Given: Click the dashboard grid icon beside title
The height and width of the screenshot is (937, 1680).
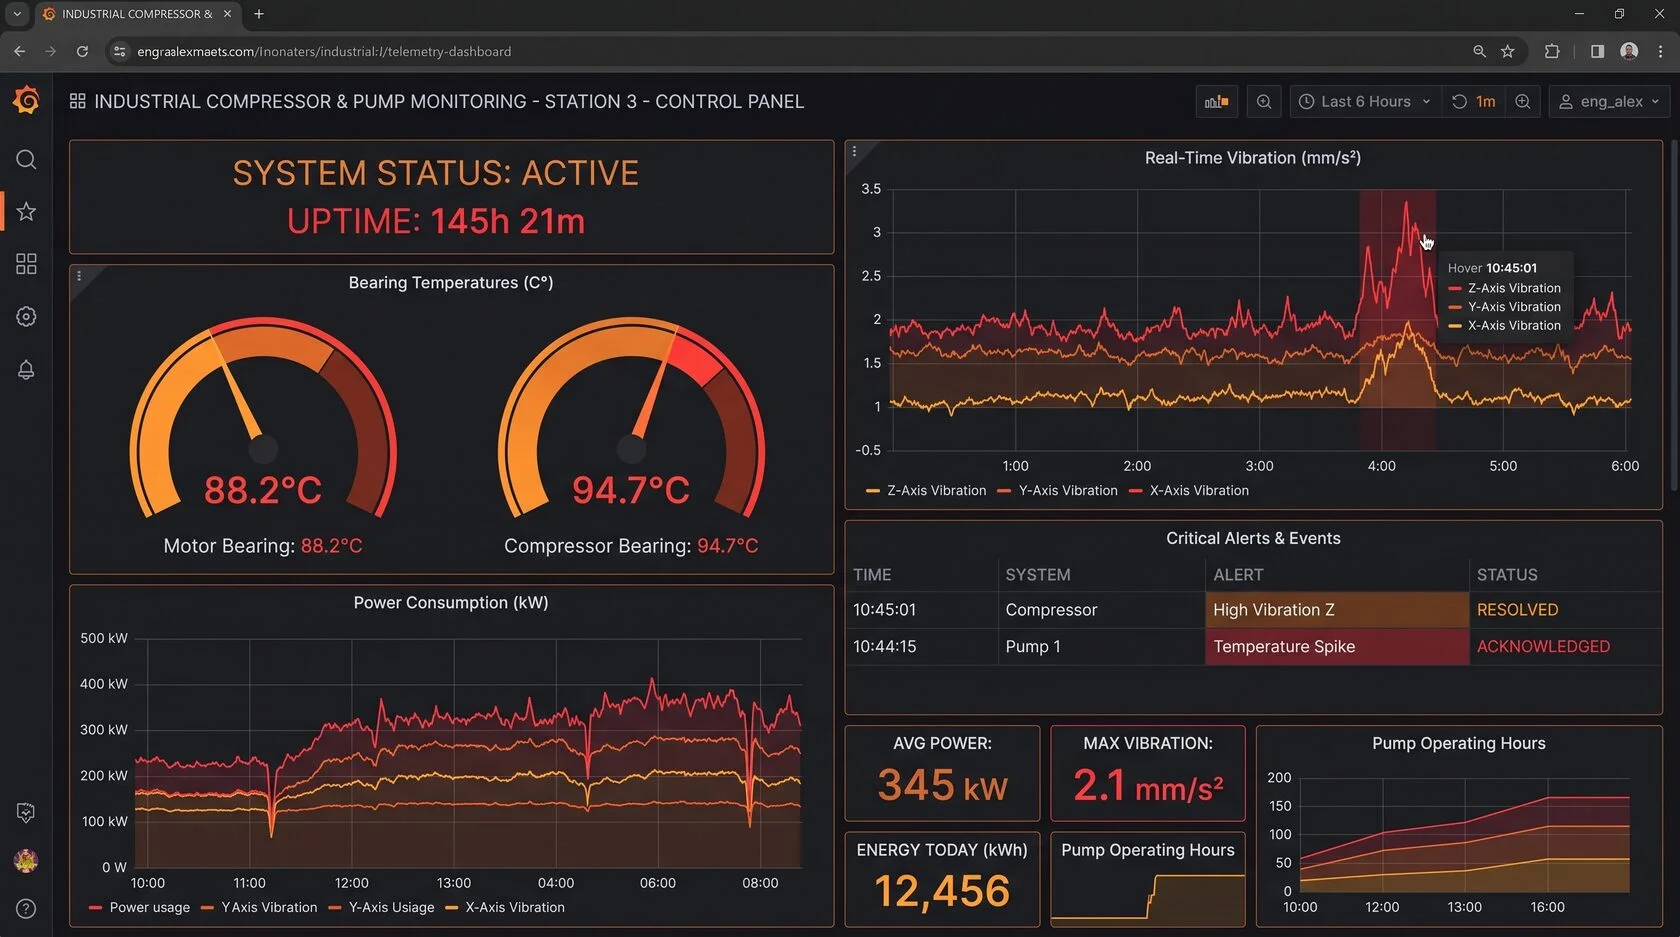Looking at the screenshot, I should coord(77,101).
